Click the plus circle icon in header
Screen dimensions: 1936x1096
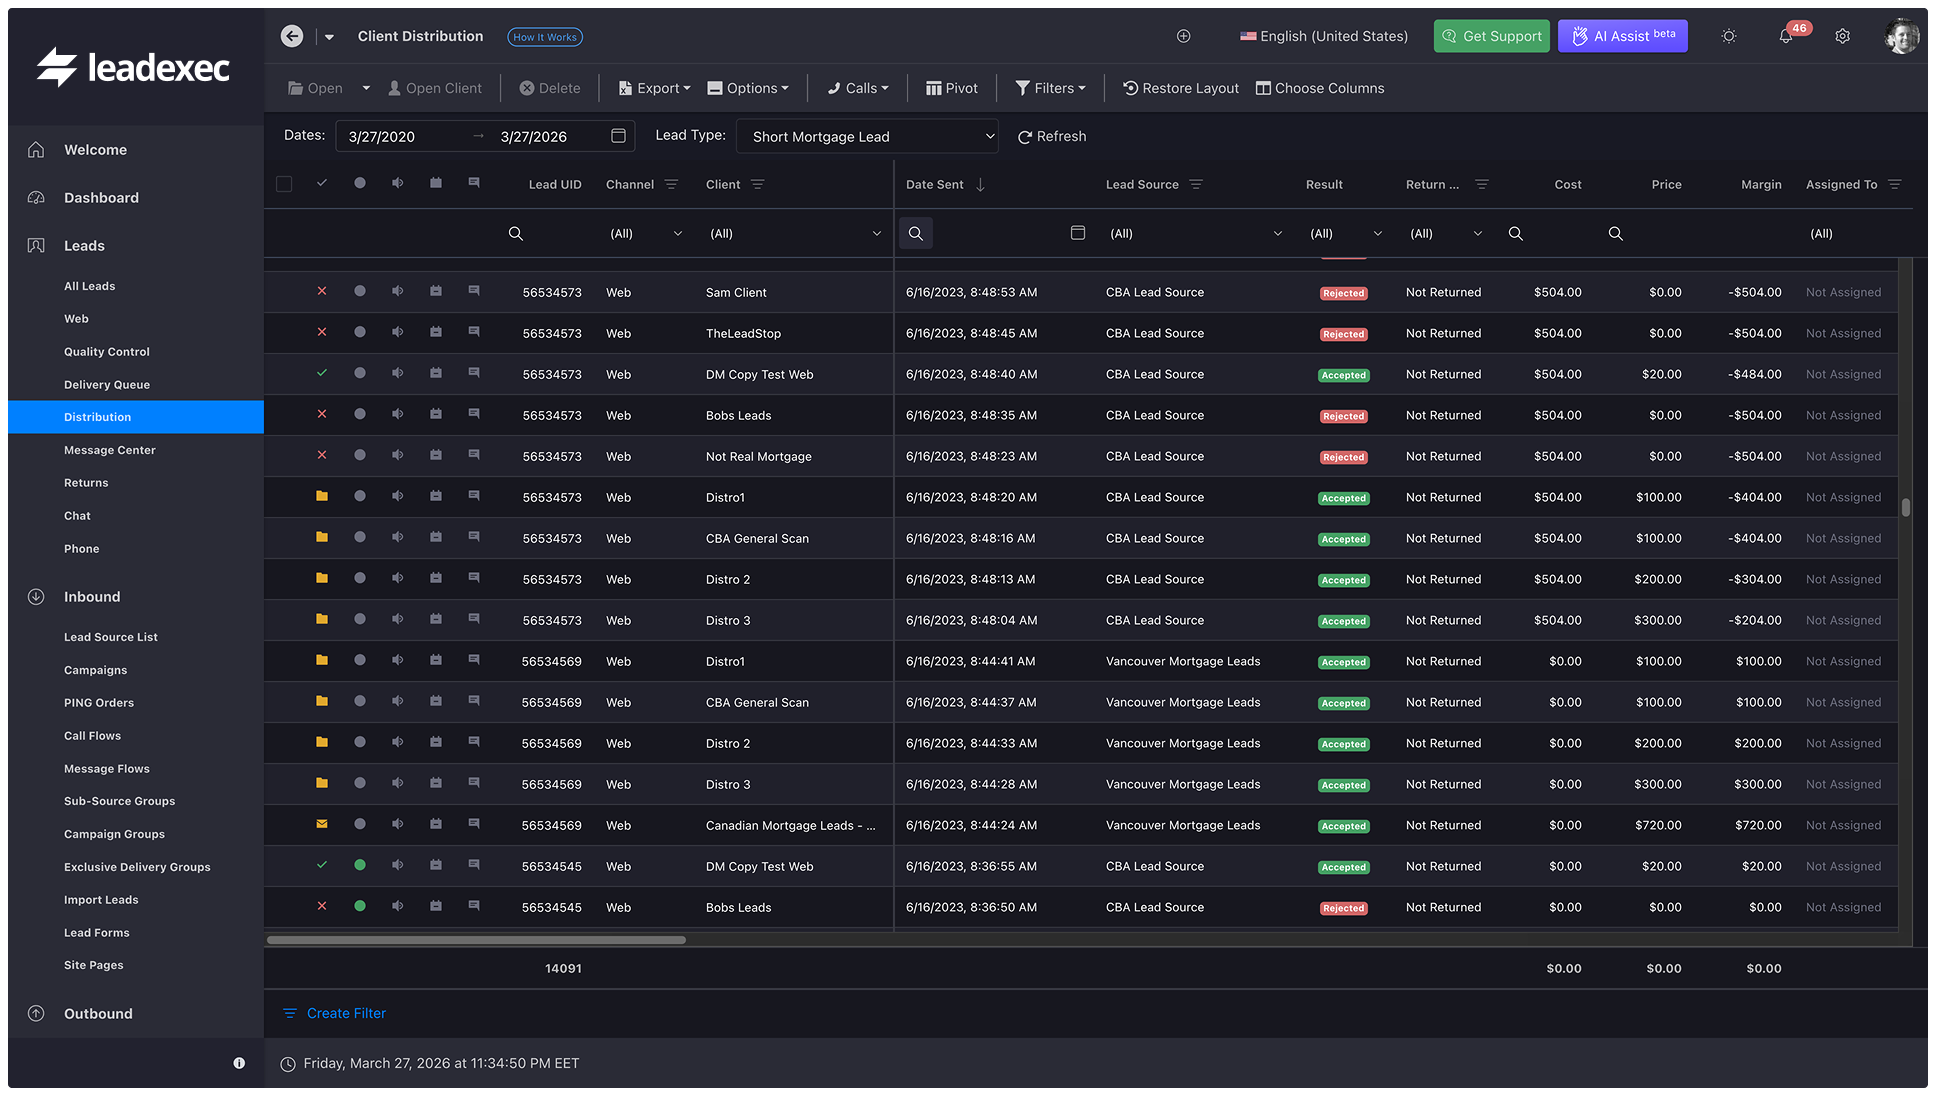point(1183,36)
